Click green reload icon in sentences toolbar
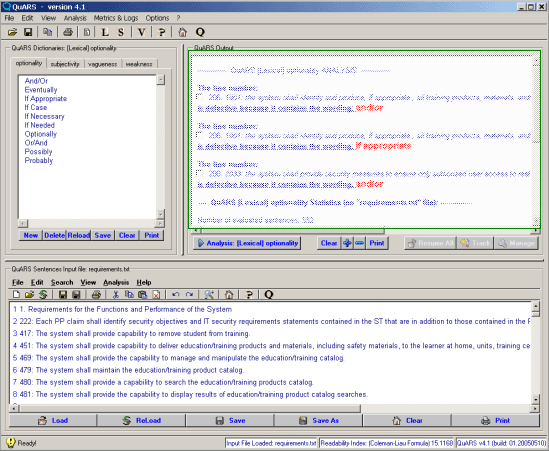This screenshot has width=549, height=451. click(x=43, y=295)
